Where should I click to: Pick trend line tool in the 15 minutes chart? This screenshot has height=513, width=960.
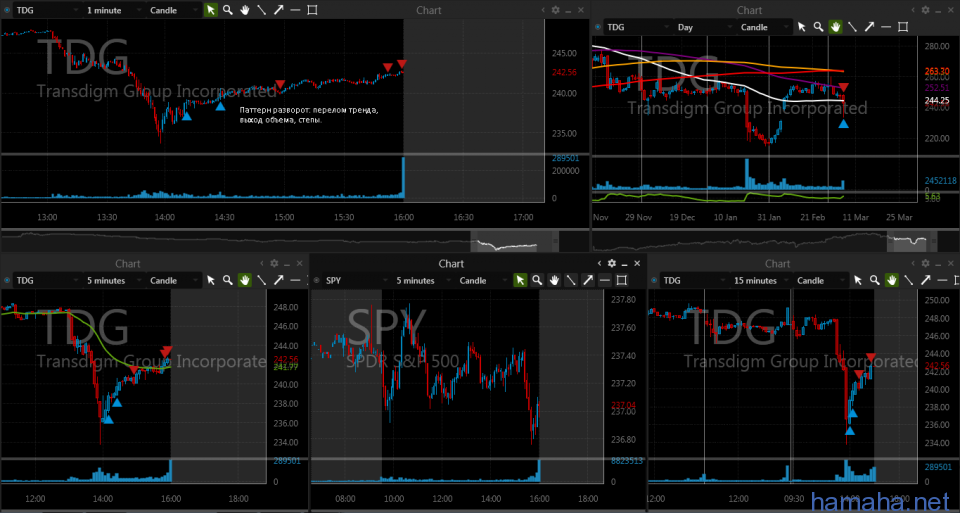click(909, 280)
